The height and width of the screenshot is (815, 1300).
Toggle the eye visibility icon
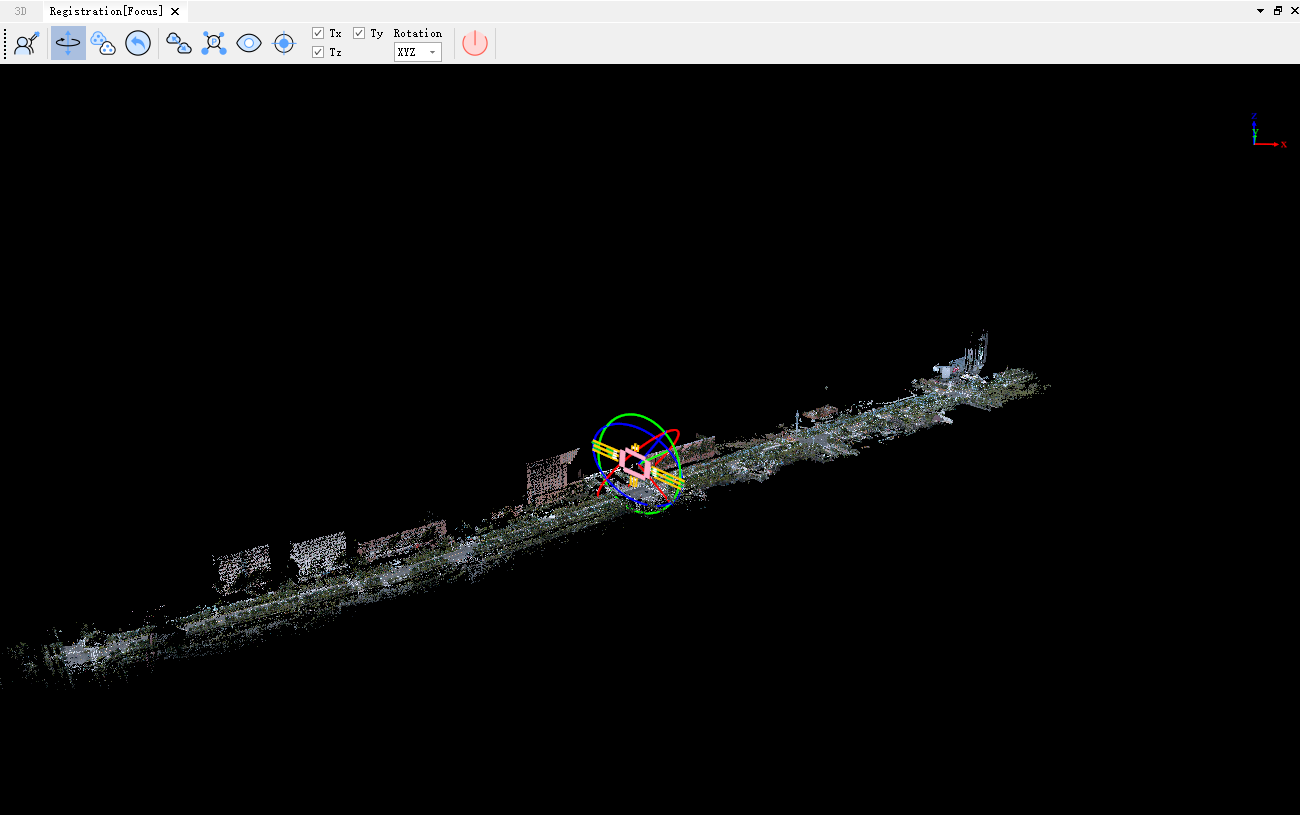249,43
